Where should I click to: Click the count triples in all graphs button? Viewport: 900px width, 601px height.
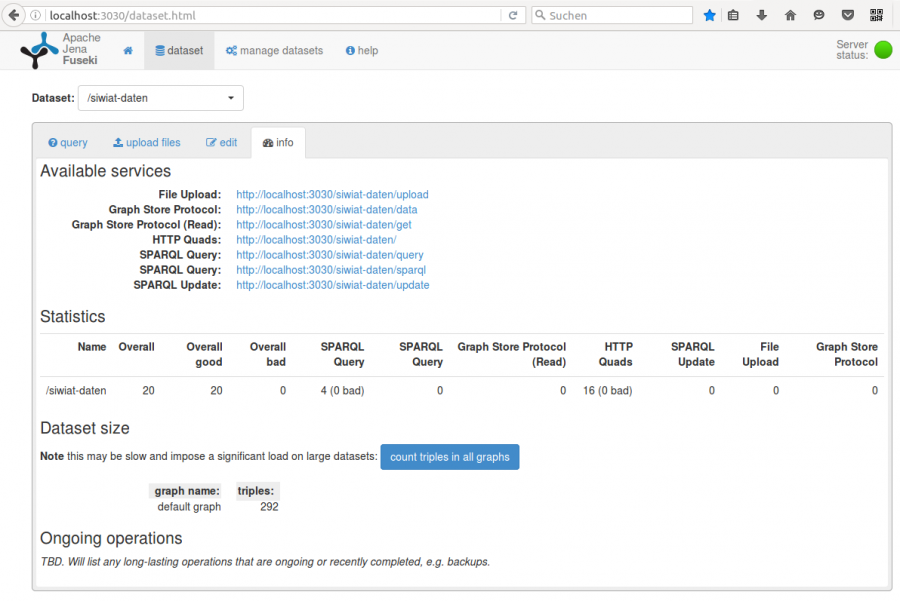tap(450, 457)
